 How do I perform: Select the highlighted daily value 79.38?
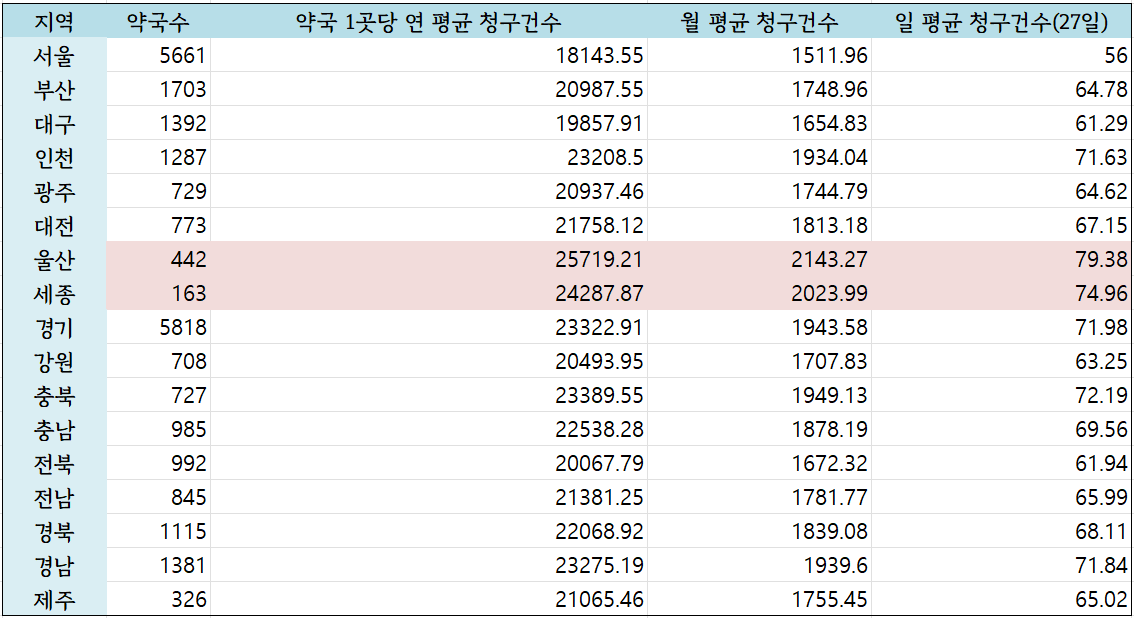1100,260
